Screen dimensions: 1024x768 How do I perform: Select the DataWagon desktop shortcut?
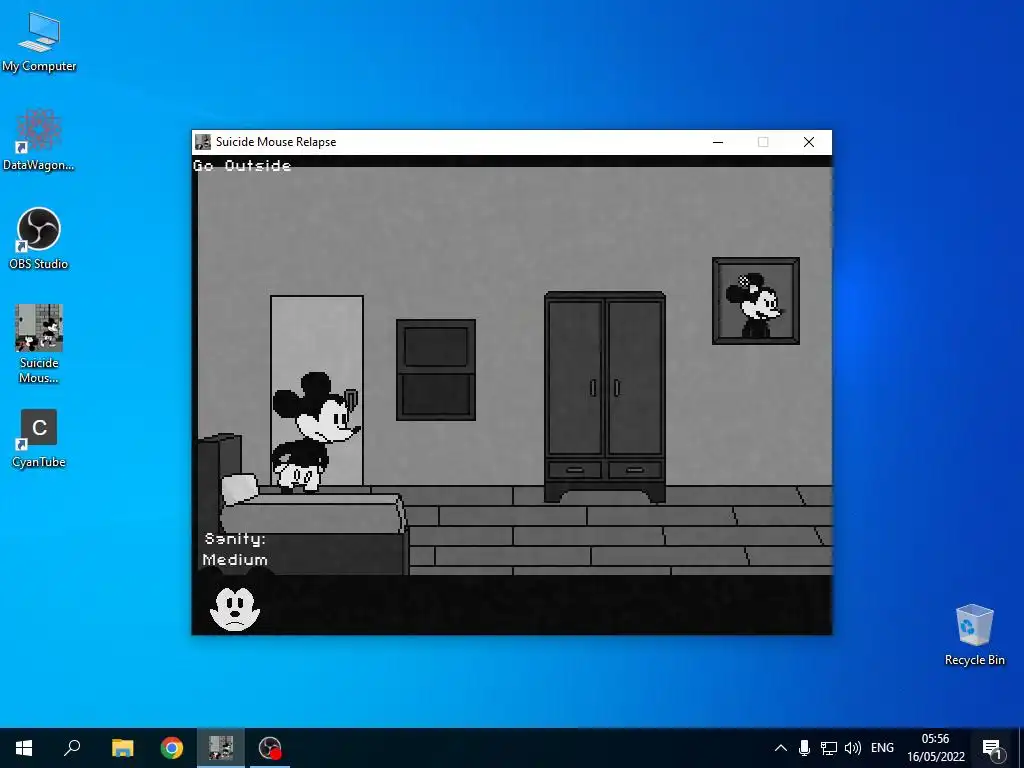tap(39, 140)
